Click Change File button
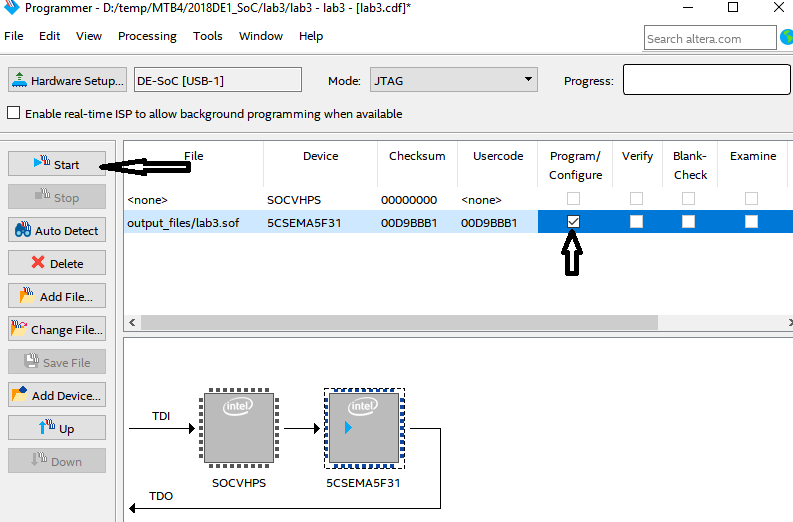The width and height of the screenshot is (793, 522). 56,330
